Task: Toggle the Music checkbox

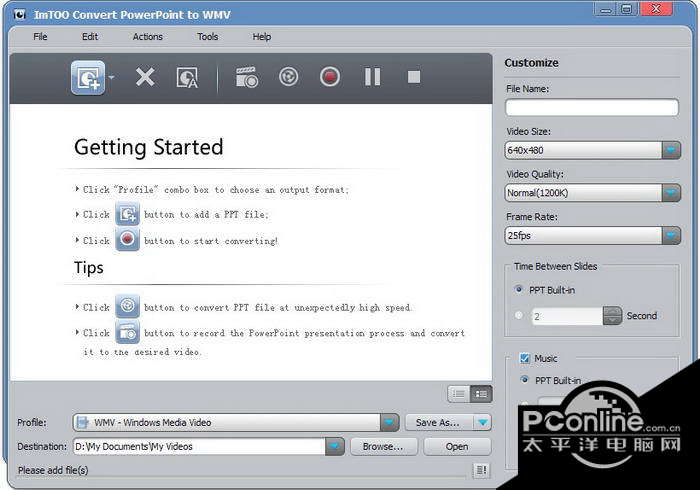Action: [x=525, y=358]
